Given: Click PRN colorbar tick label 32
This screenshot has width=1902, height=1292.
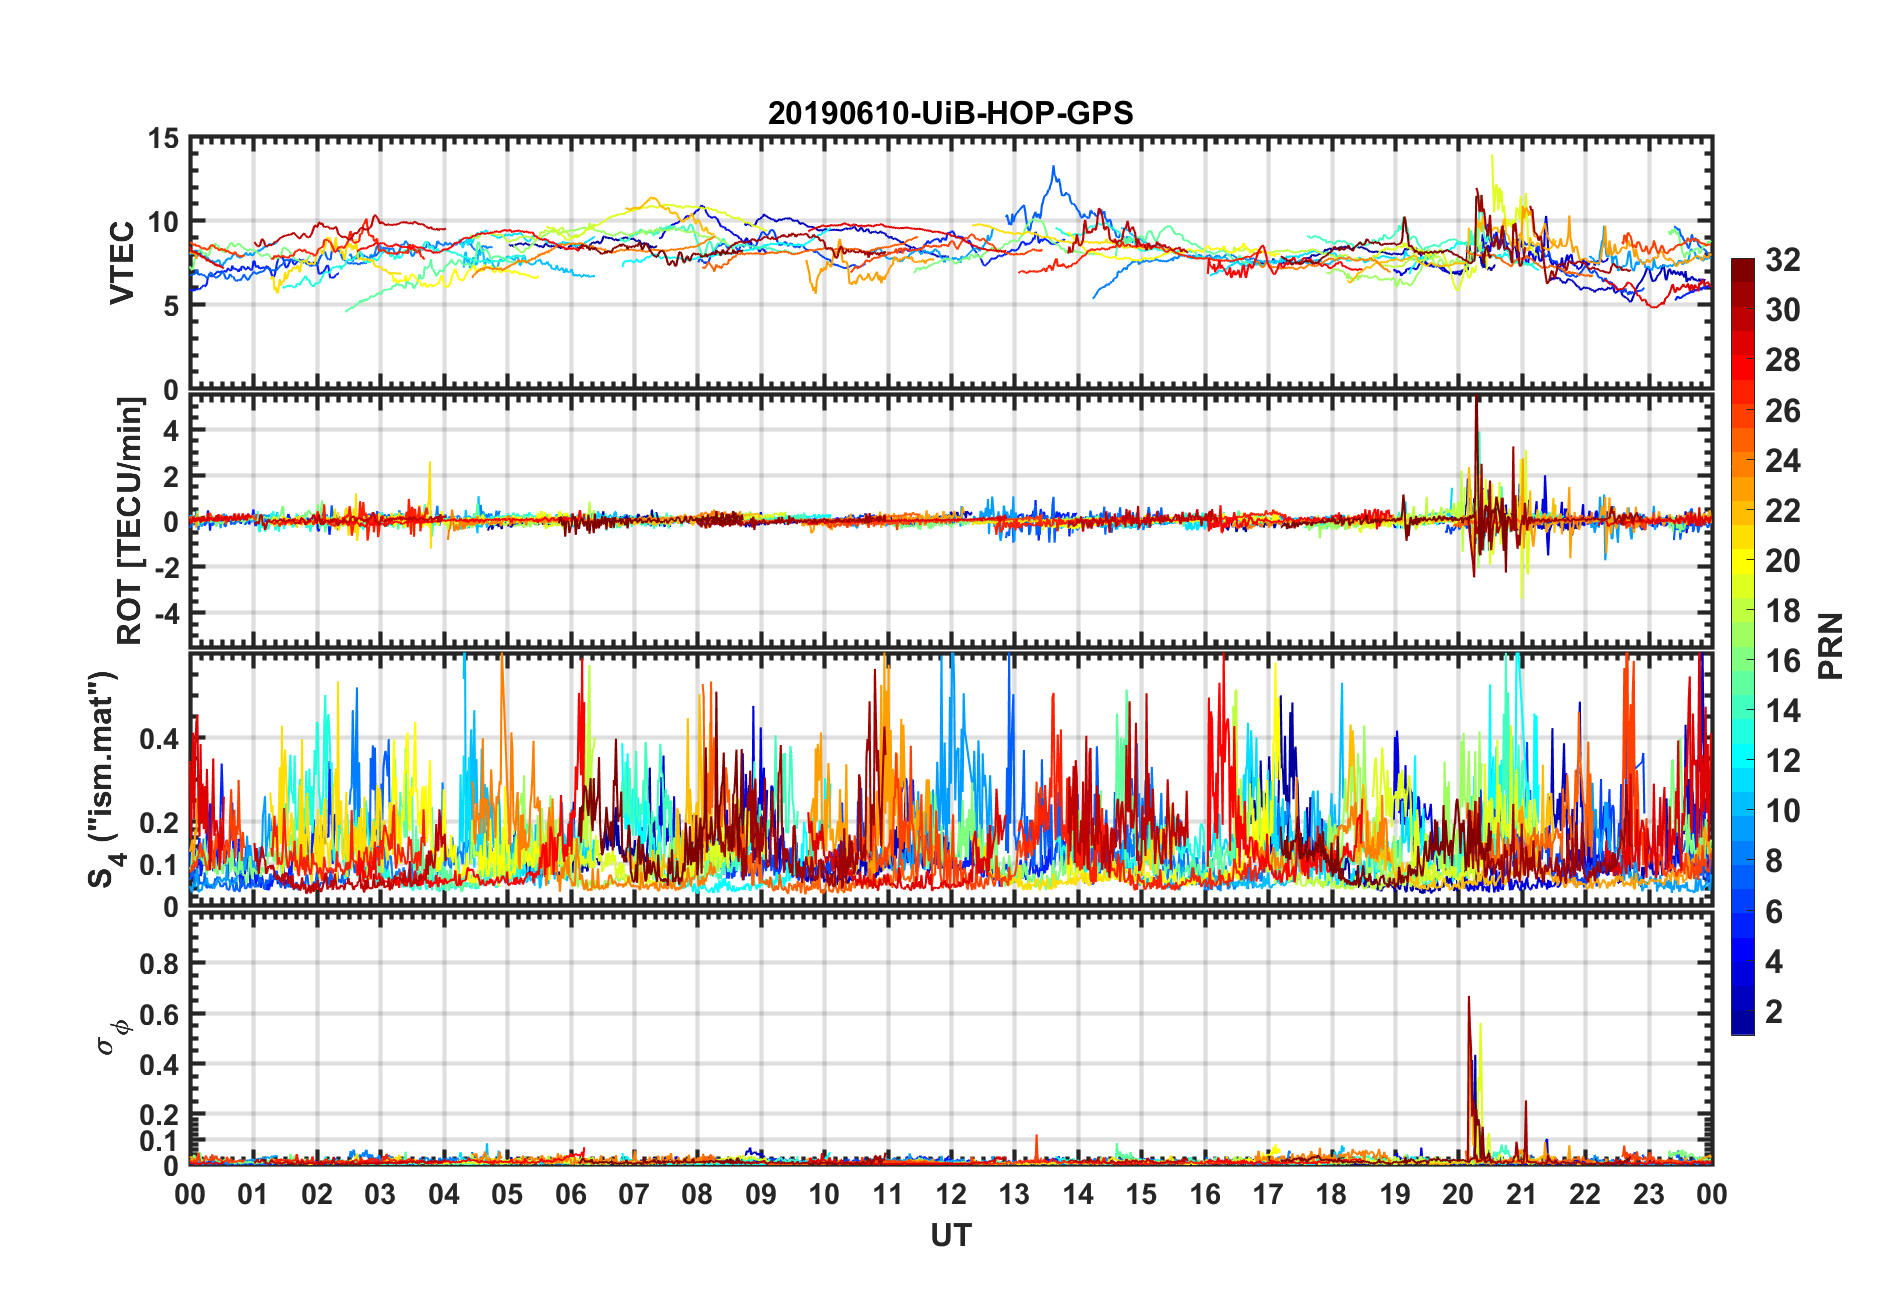Looking at the screenshot, I should click(1783, 260).
